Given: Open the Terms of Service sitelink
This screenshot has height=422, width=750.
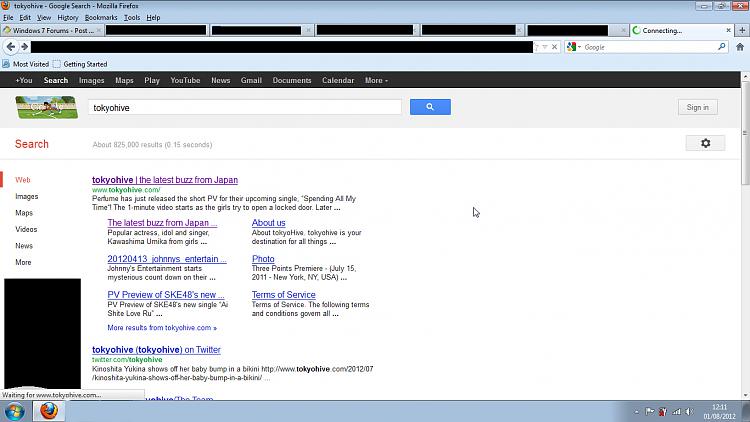Looking at the screenshot, I should (x=284, y=295).
